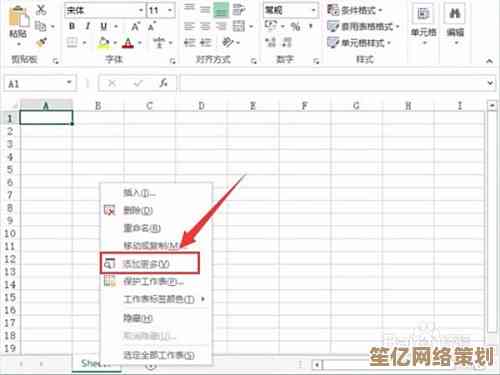Click the Cells (单元格) ribbon button
Screen dimensions: 500x375
[424, 23]
